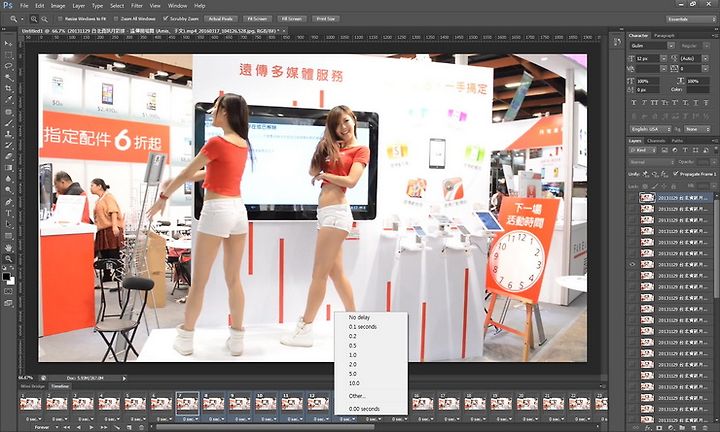Screen dimensions: 720x432
Task: Open the font family Gulim dropdown
Action: pyautogui.click(x=671, y=45)
